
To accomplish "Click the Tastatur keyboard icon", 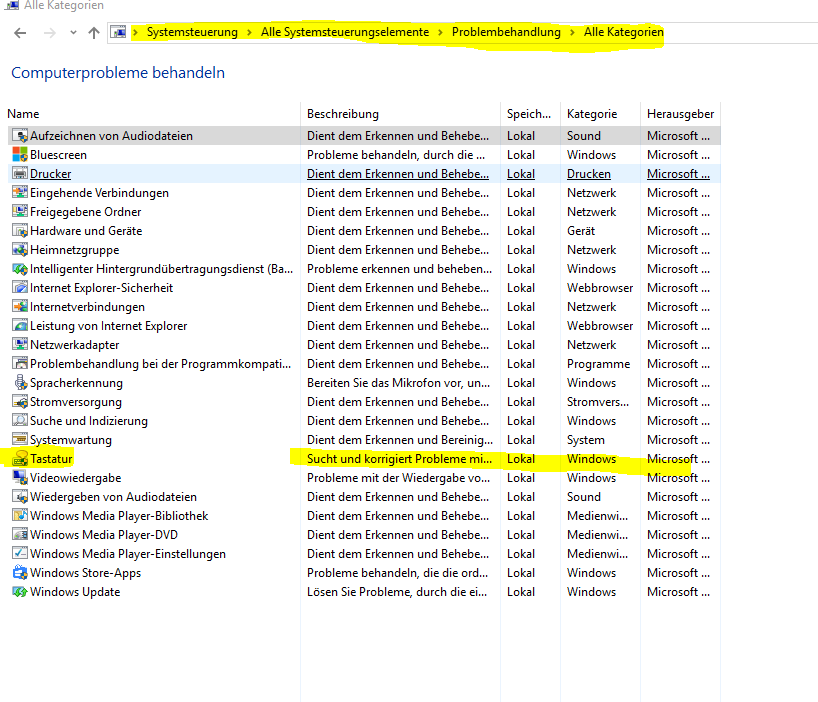I will pyautogui.click(x=20, y=458).
